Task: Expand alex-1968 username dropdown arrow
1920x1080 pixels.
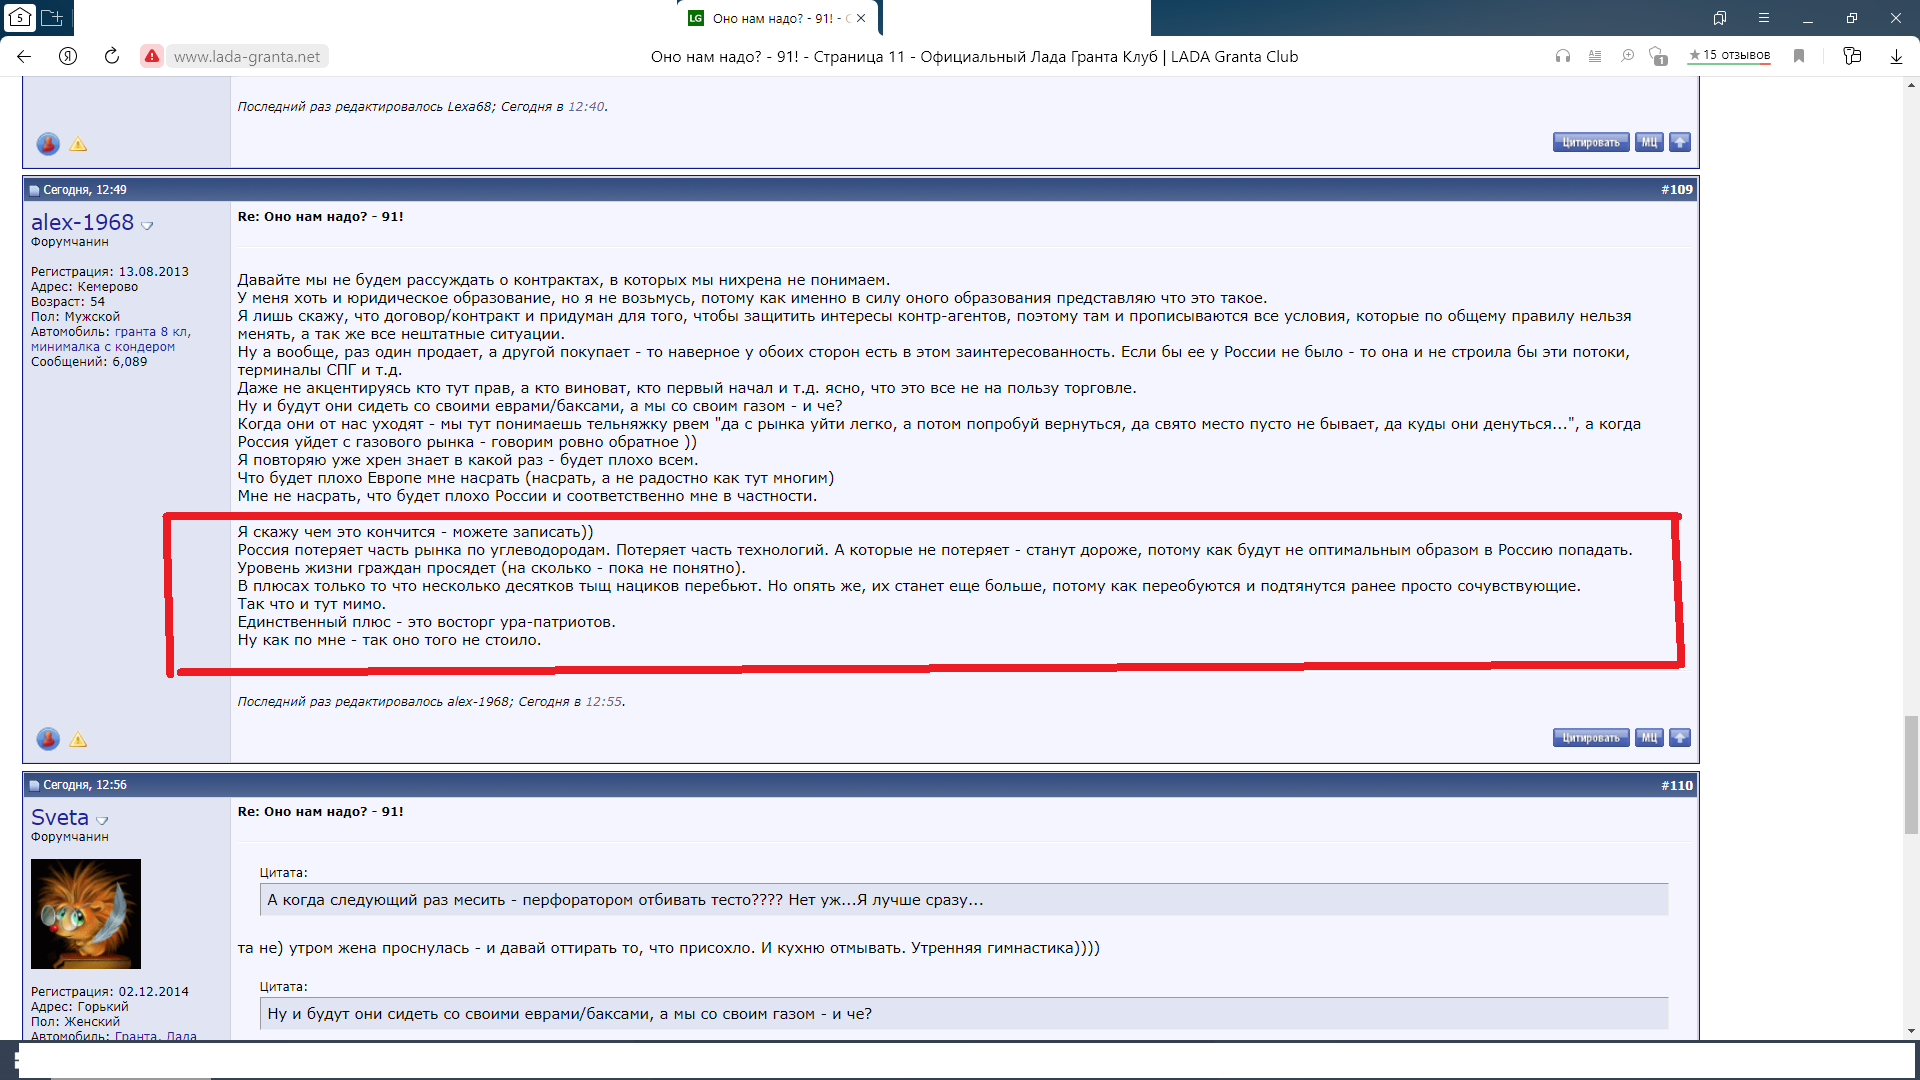Action: point(148,226)
